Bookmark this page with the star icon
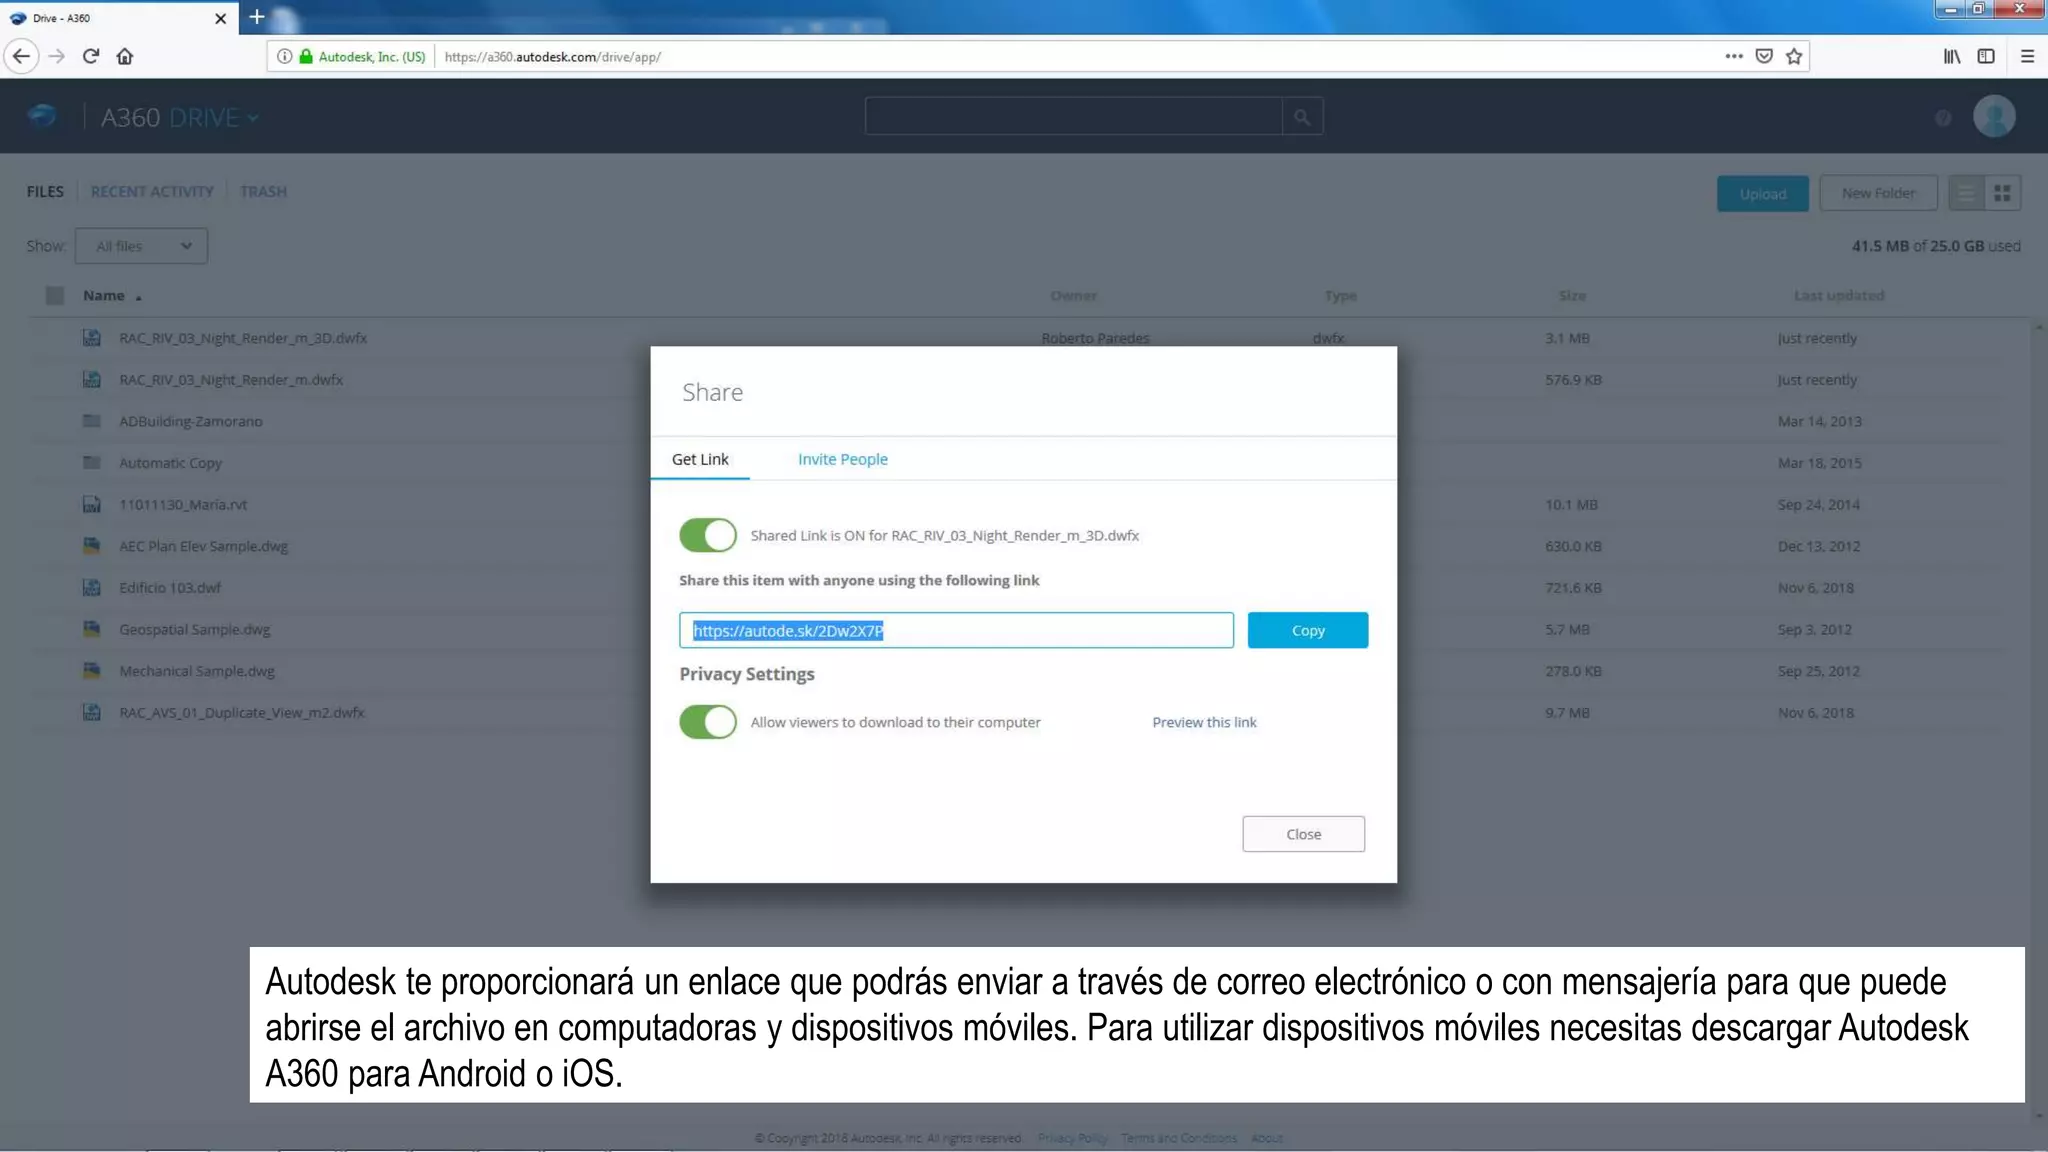 [x=1794, y=56]
